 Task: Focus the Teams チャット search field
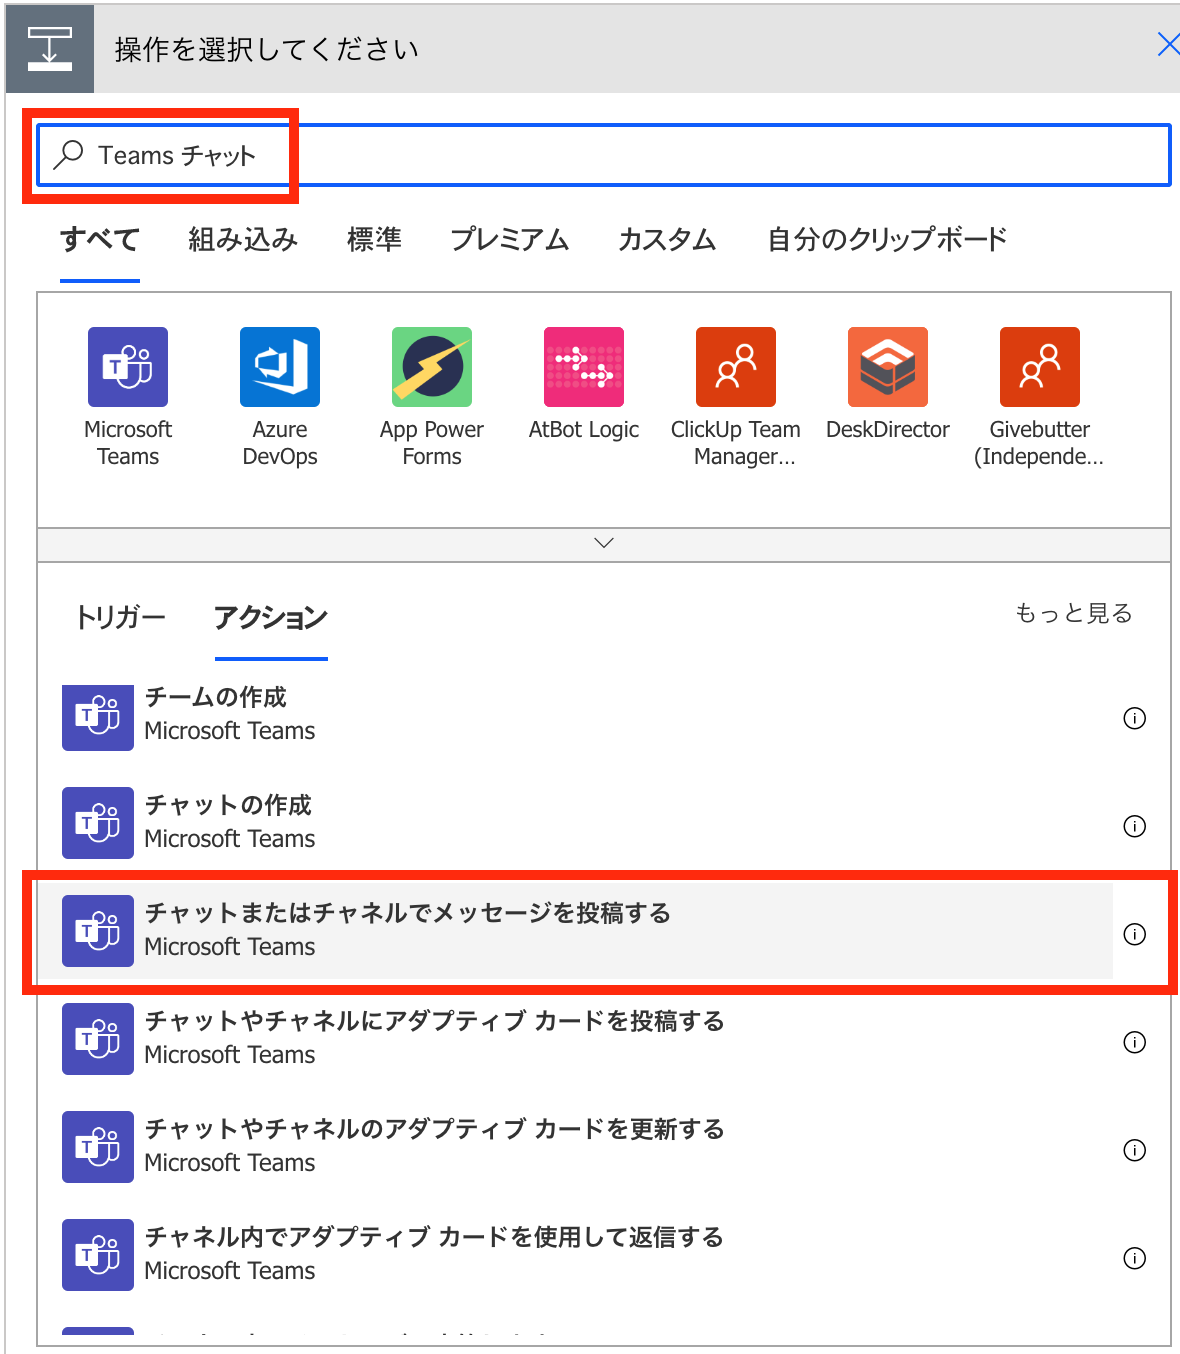[x=604, y=155]
